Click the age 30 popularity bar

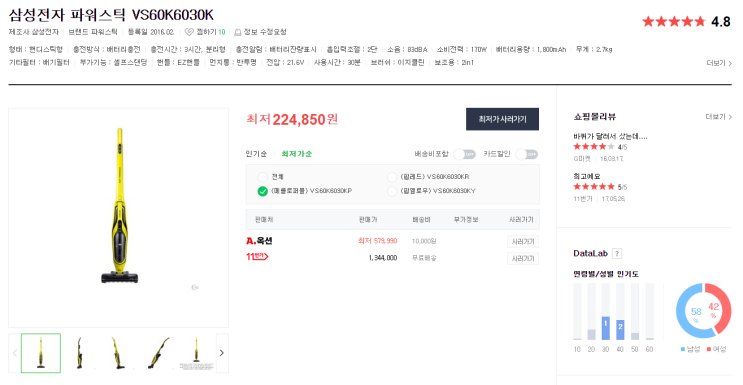coord(606,328)
